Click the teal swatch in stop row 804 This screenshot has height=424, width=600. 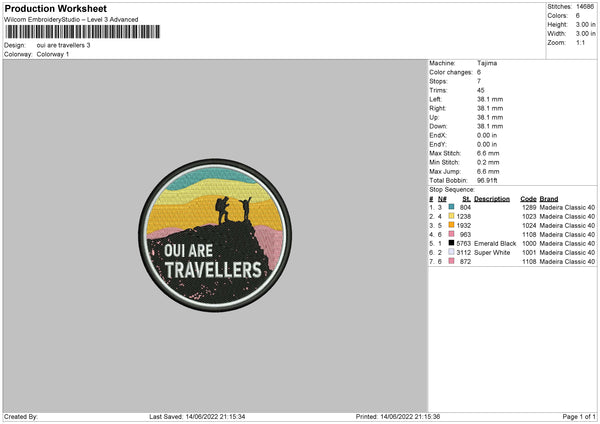[x=452, y=207]
